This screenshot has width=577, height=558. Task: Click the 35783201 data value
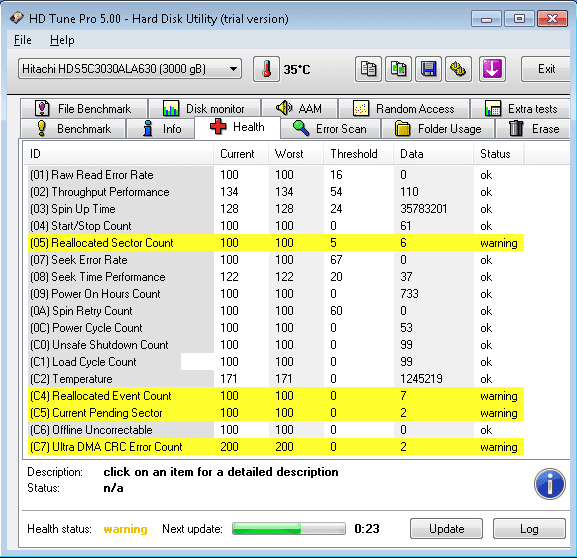tap(424, 209)
